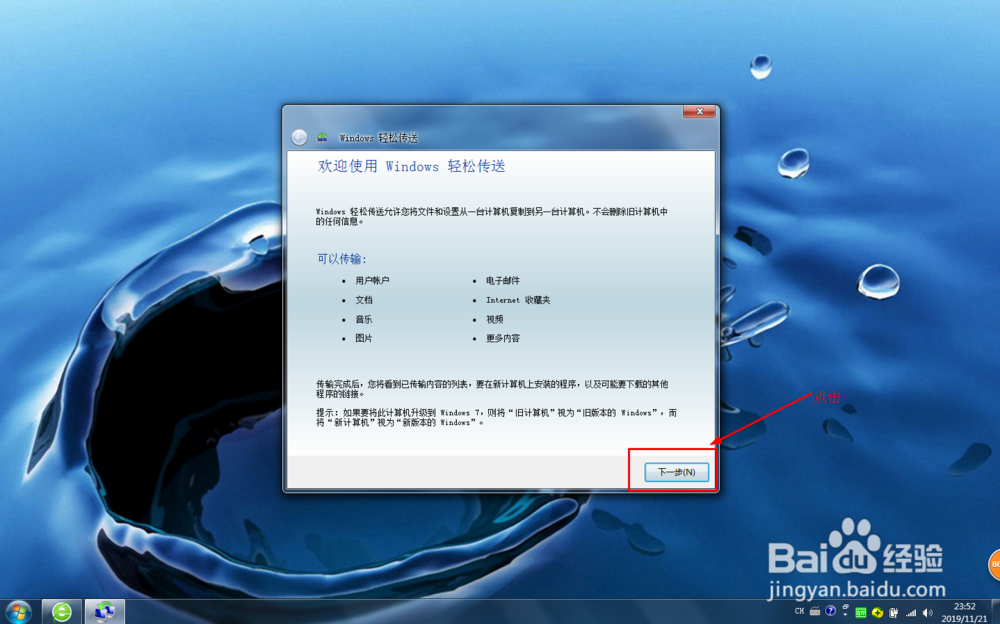1000x624 pixels.
Task: Click the 下一步(N) Next button
Action: coord(675,471)
